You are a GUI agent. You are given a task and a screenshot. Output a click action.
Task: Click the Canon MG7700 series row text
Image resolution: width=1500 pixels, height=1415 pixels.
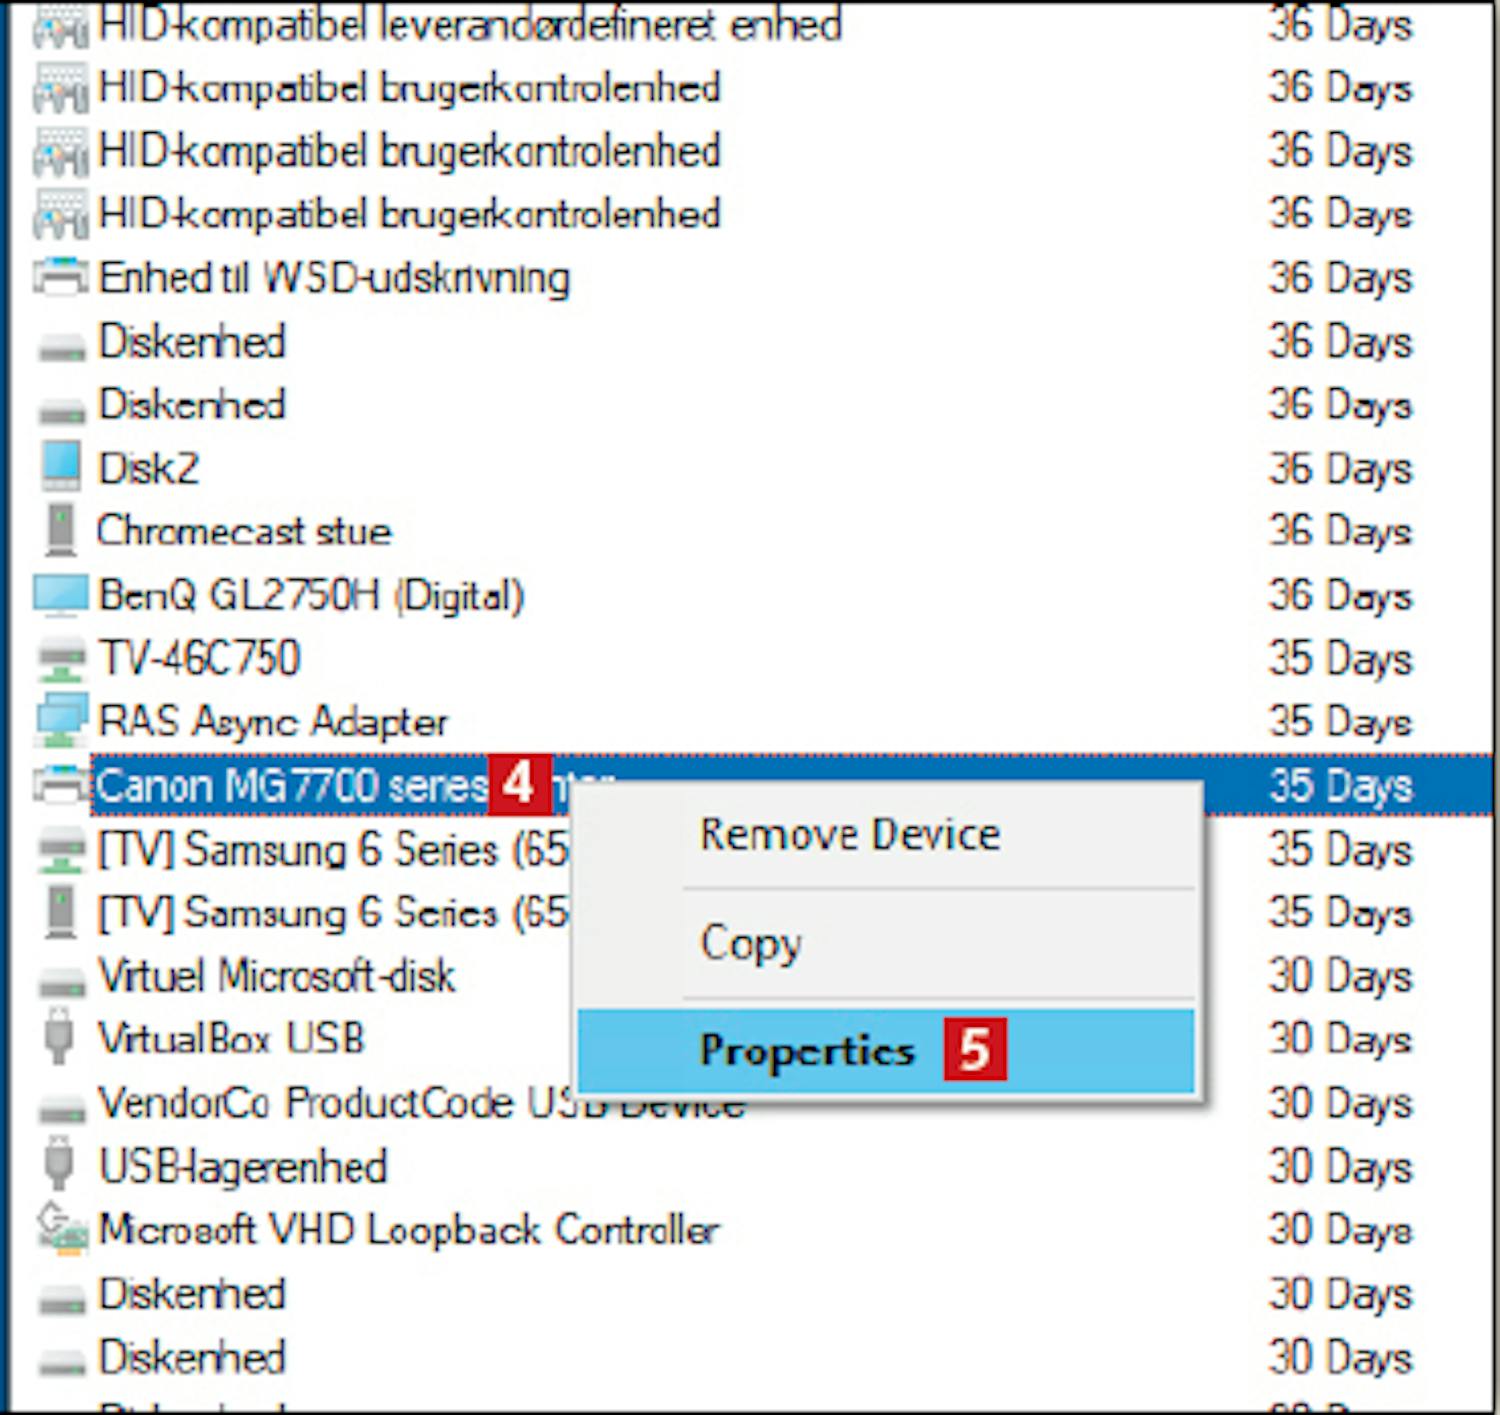click(290, 786)
